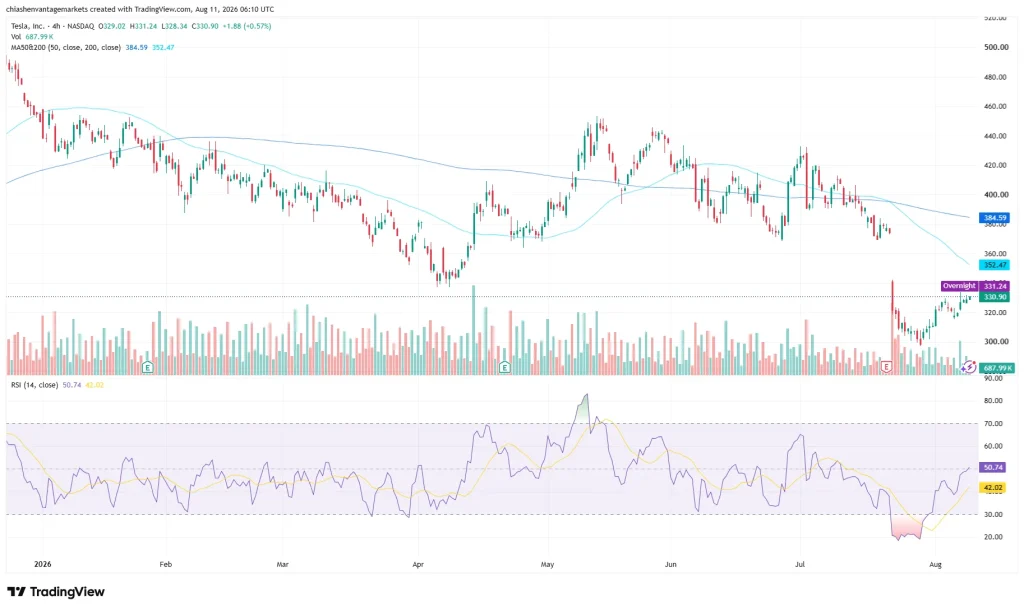
Task: Click the 70.00 RSI scale tick
Action: tap(993, 423)
